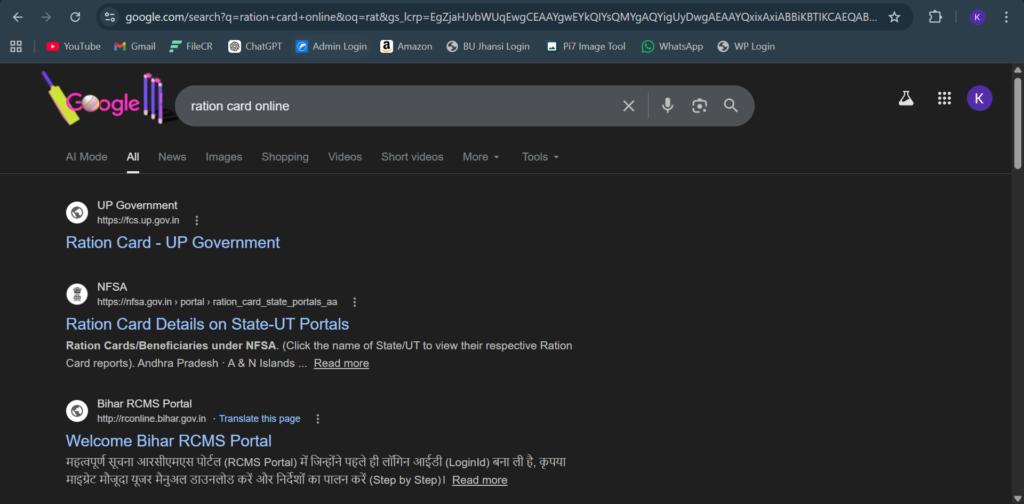Open Search Labs flask icon
The height and width of the screenshot is (504, 1024).
[906, 98]
